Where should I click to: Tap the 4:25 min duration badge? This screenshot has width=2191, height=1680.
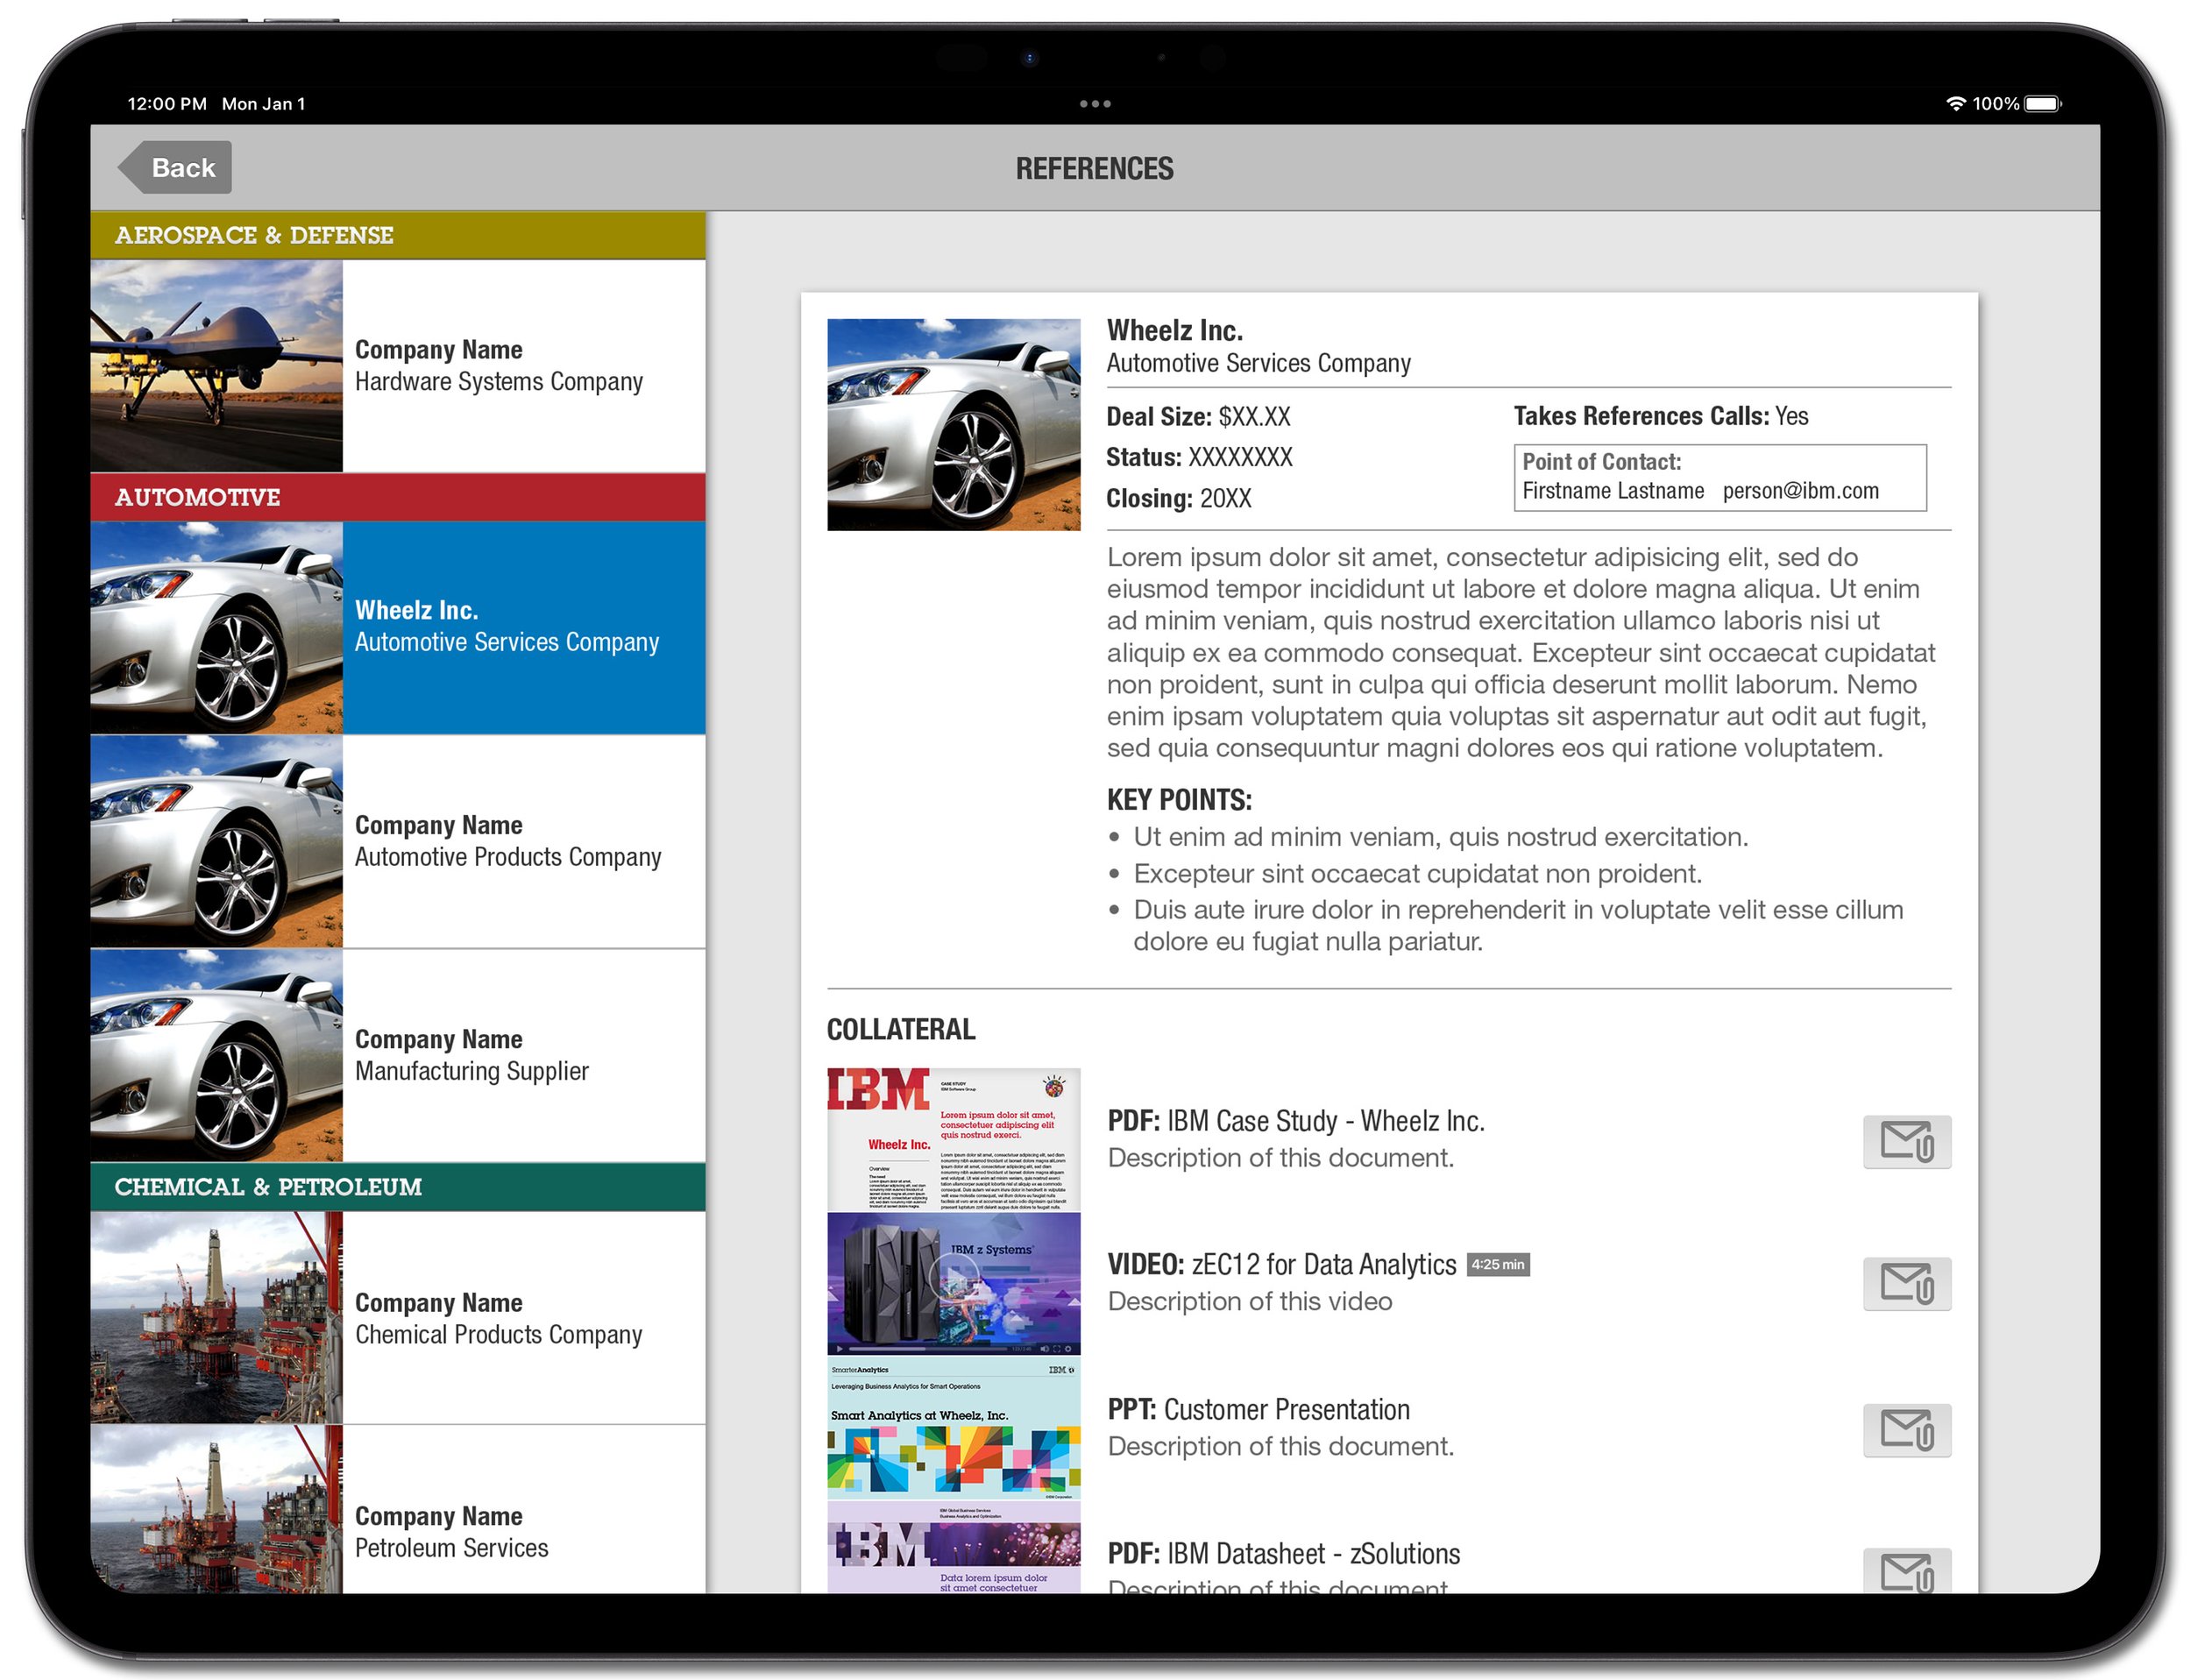1497,1264
